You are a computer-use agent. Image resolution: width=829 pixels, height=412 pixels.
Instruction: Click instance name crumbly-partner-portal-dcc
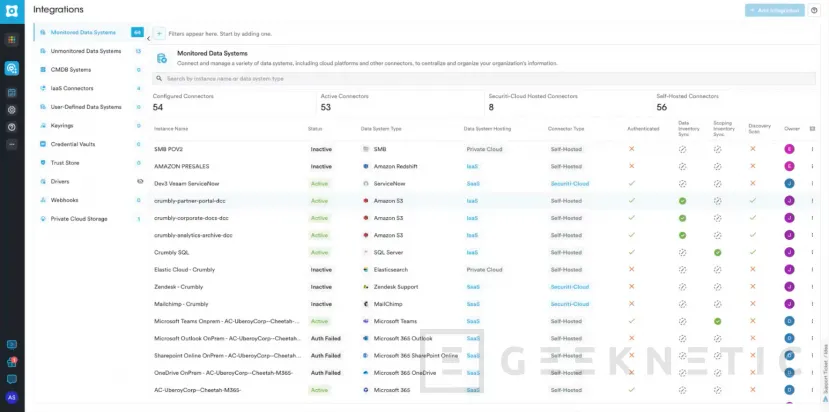190,201
